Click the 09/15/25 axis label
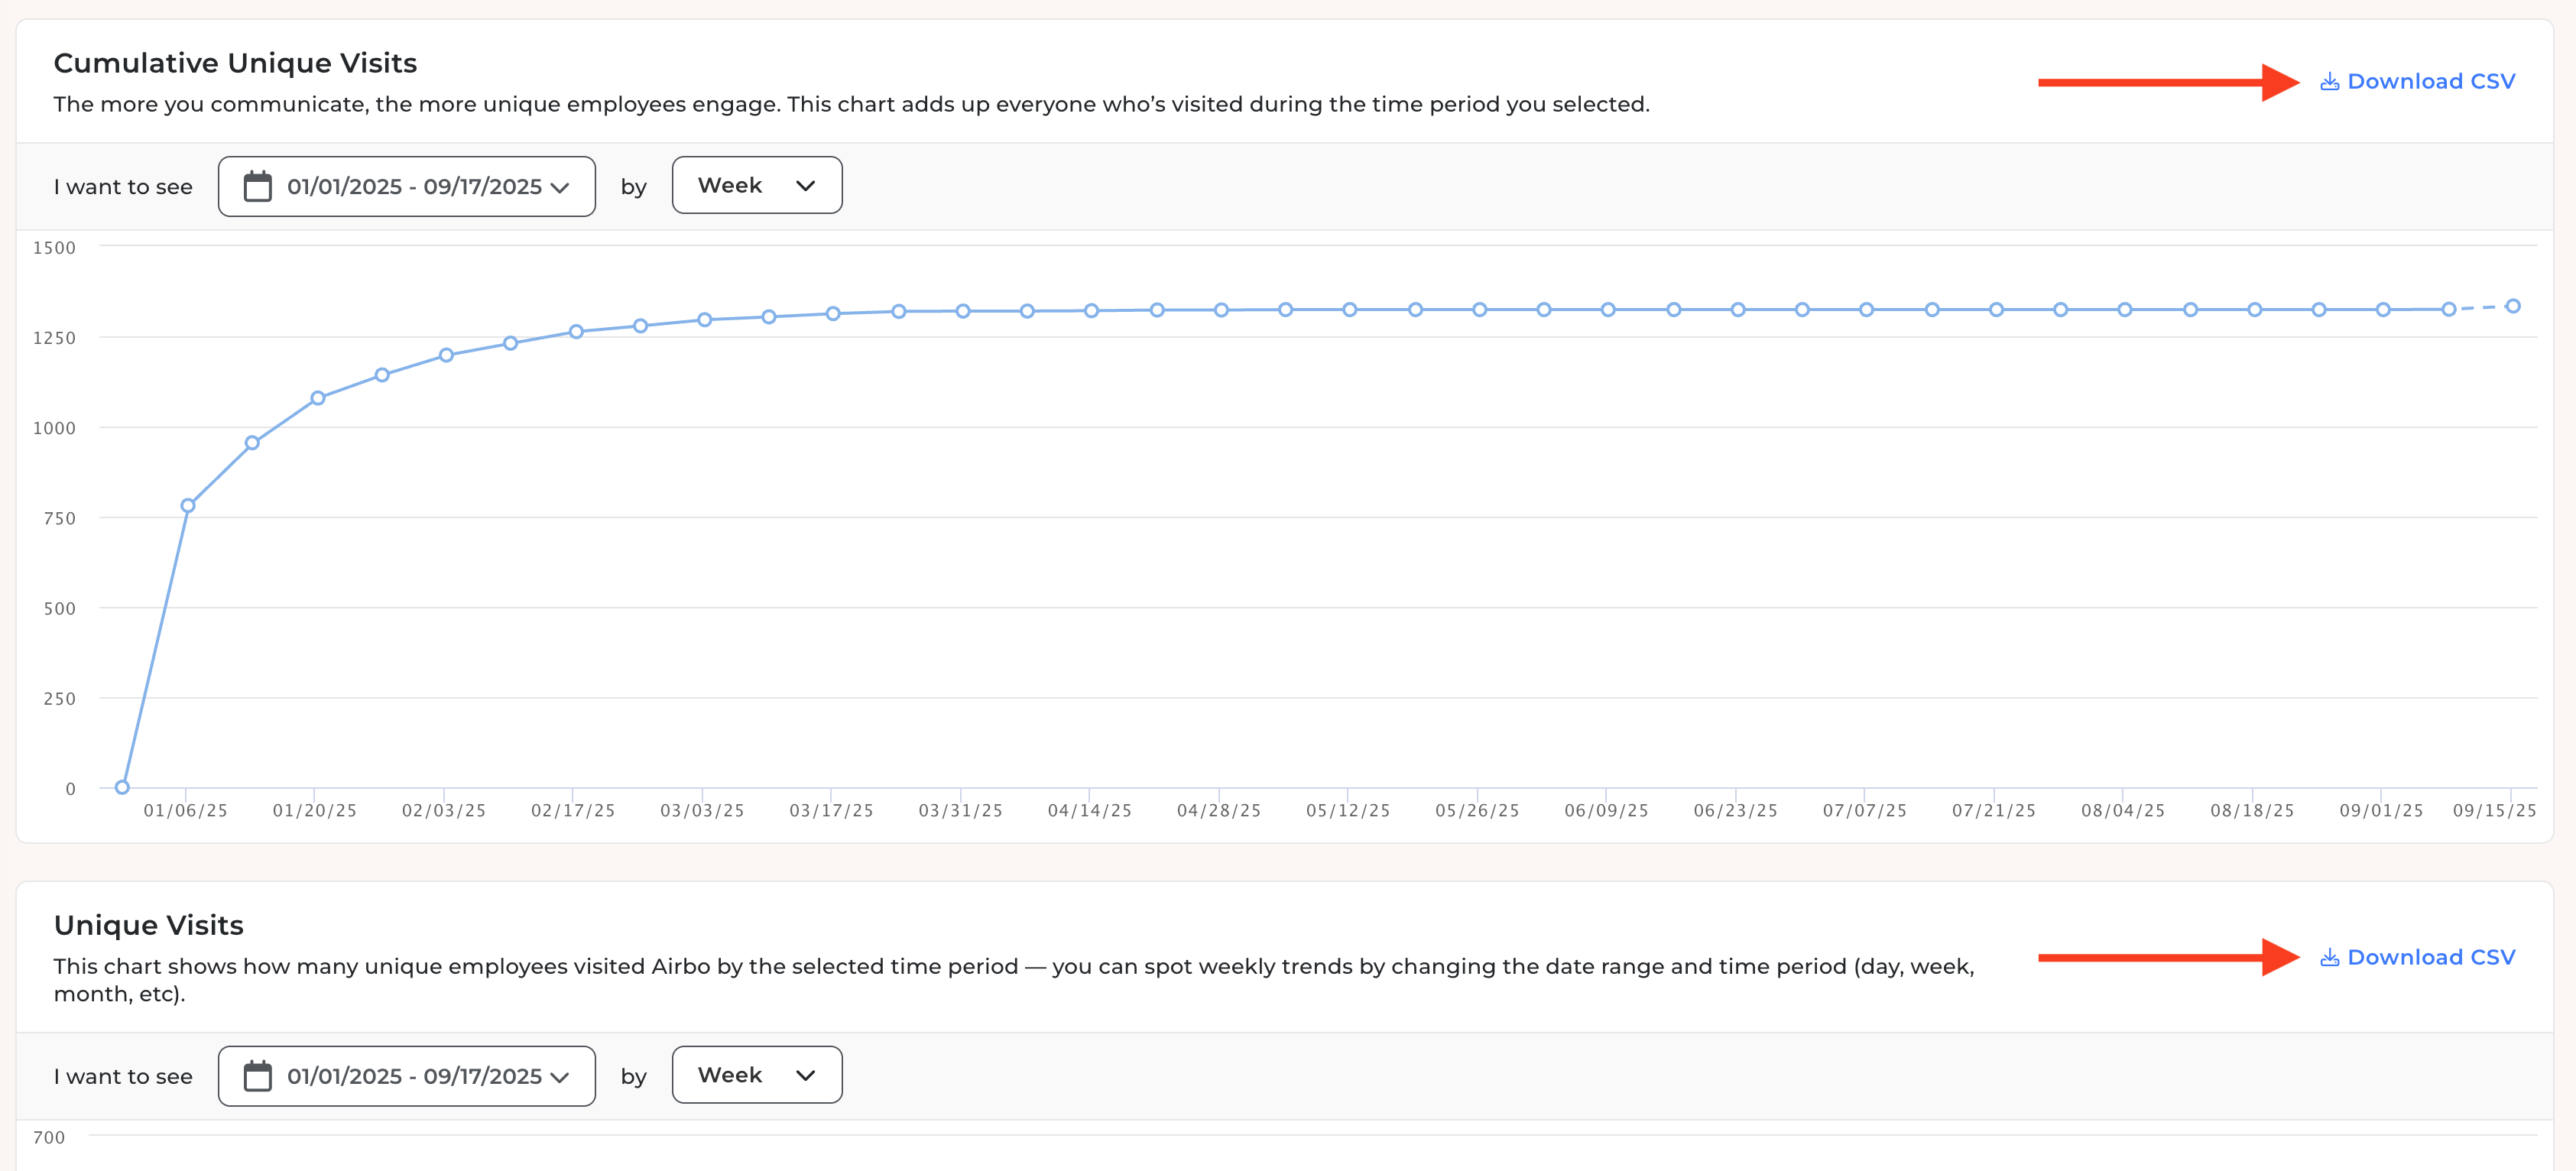Viewport: 2576px width, 1171px height. coord(2495,810)
